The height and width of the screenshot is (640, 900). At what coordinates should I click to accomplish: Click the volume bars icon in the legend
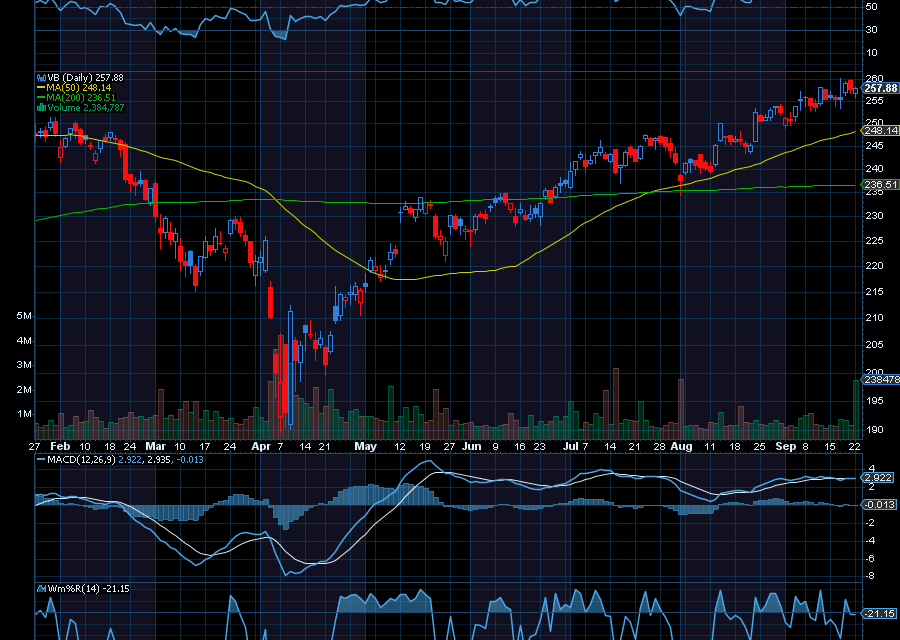click(41, 108)
